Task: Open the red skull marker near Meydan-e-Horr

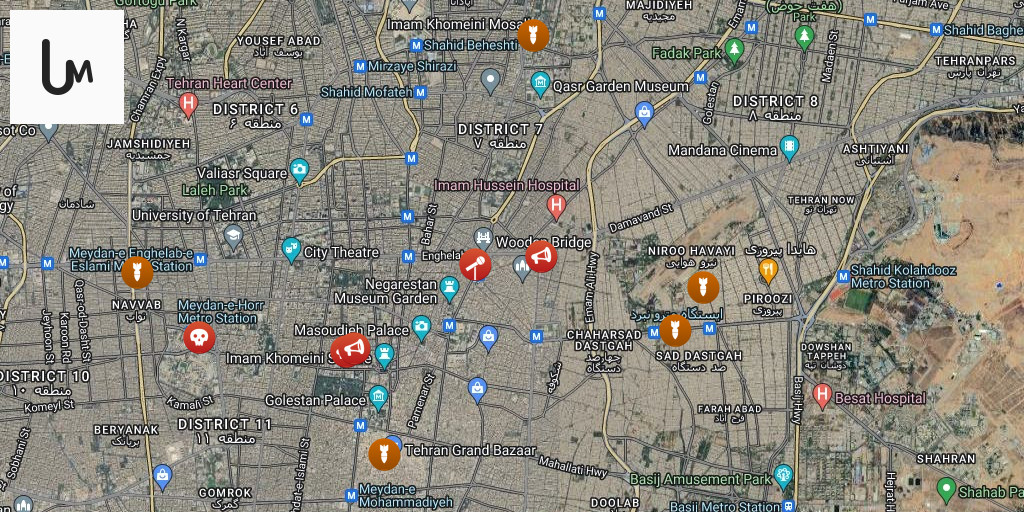Action: [199, 338]
